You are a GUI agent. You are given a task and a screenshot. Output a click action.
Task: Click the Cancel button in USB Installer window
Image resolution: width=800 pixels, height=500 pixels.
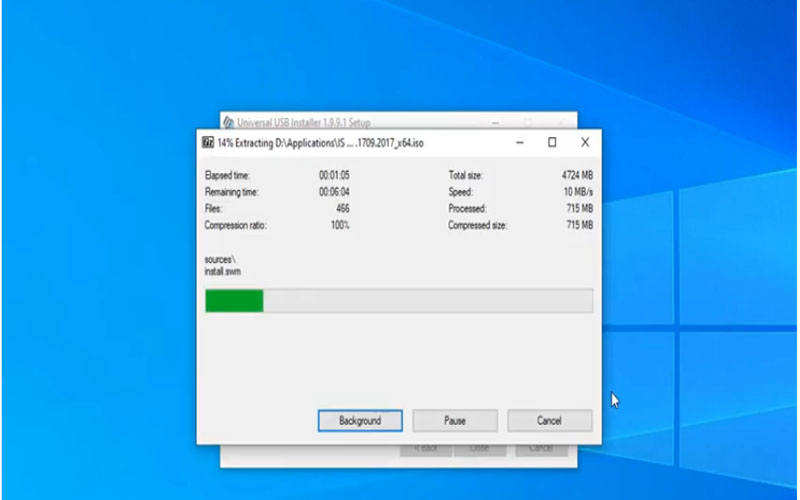[x=541, y=448]
